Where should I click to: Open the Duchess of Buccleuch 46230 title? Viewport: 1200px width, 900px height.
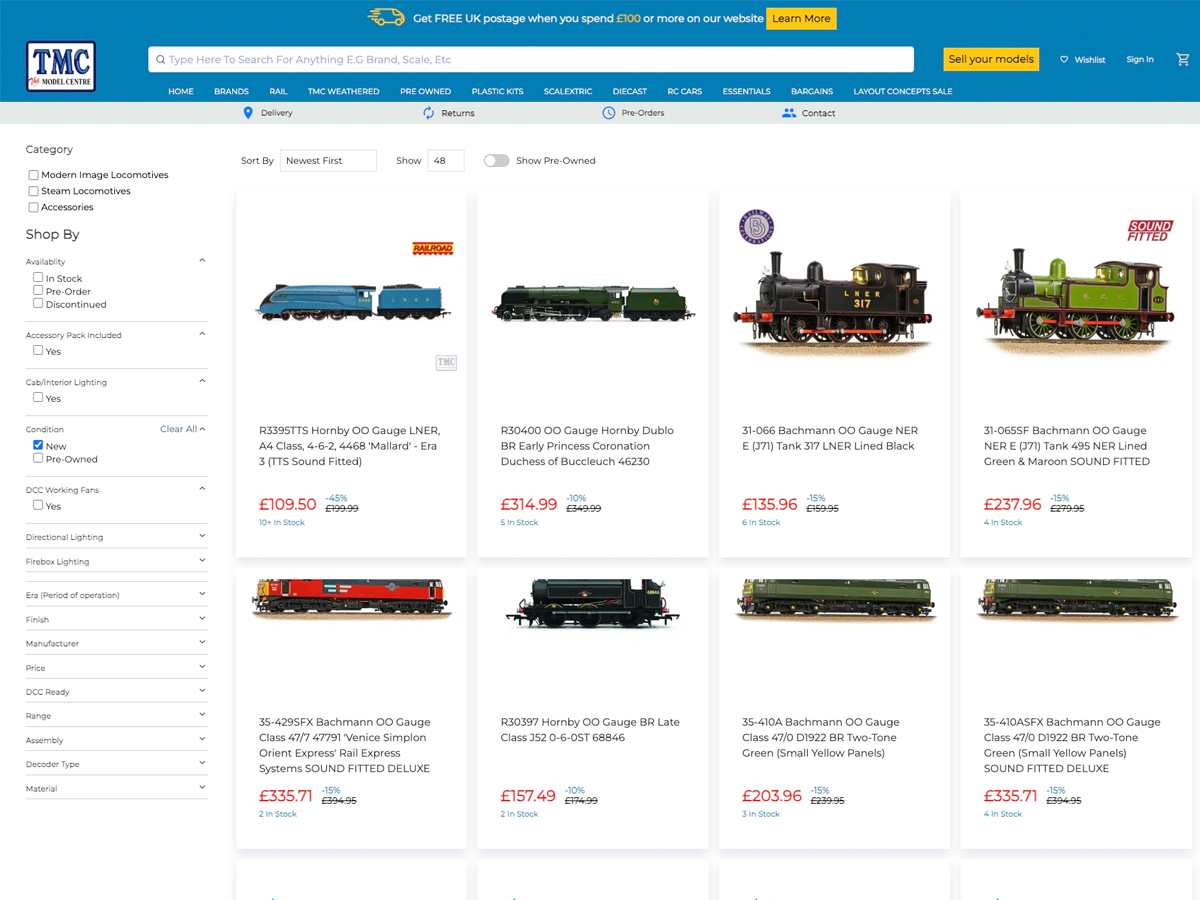[x=588, y=446]
